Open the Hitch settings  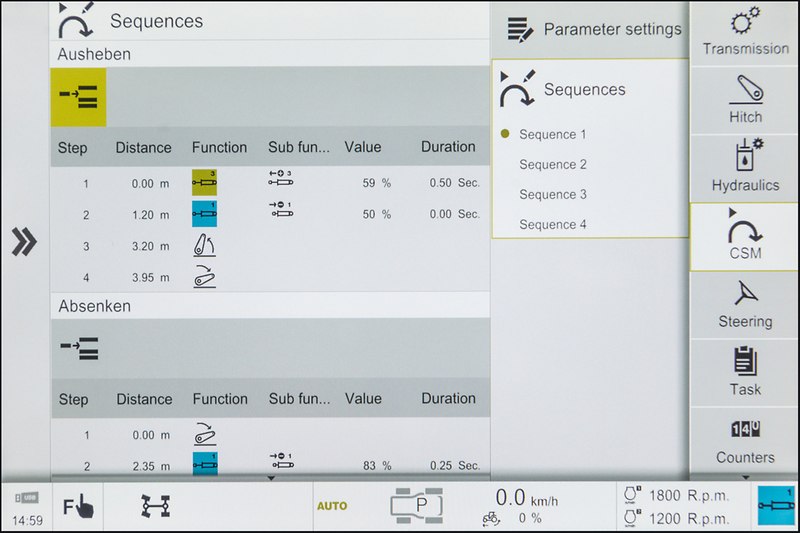point(745,100)
